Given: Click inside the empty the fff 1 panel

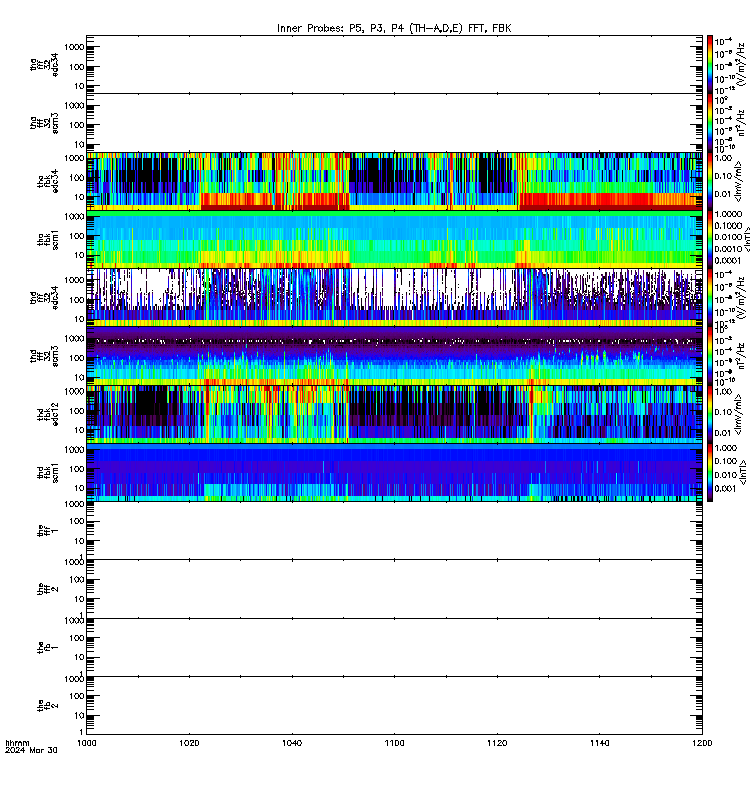Looking at the screenshot, I should point(394,531).
